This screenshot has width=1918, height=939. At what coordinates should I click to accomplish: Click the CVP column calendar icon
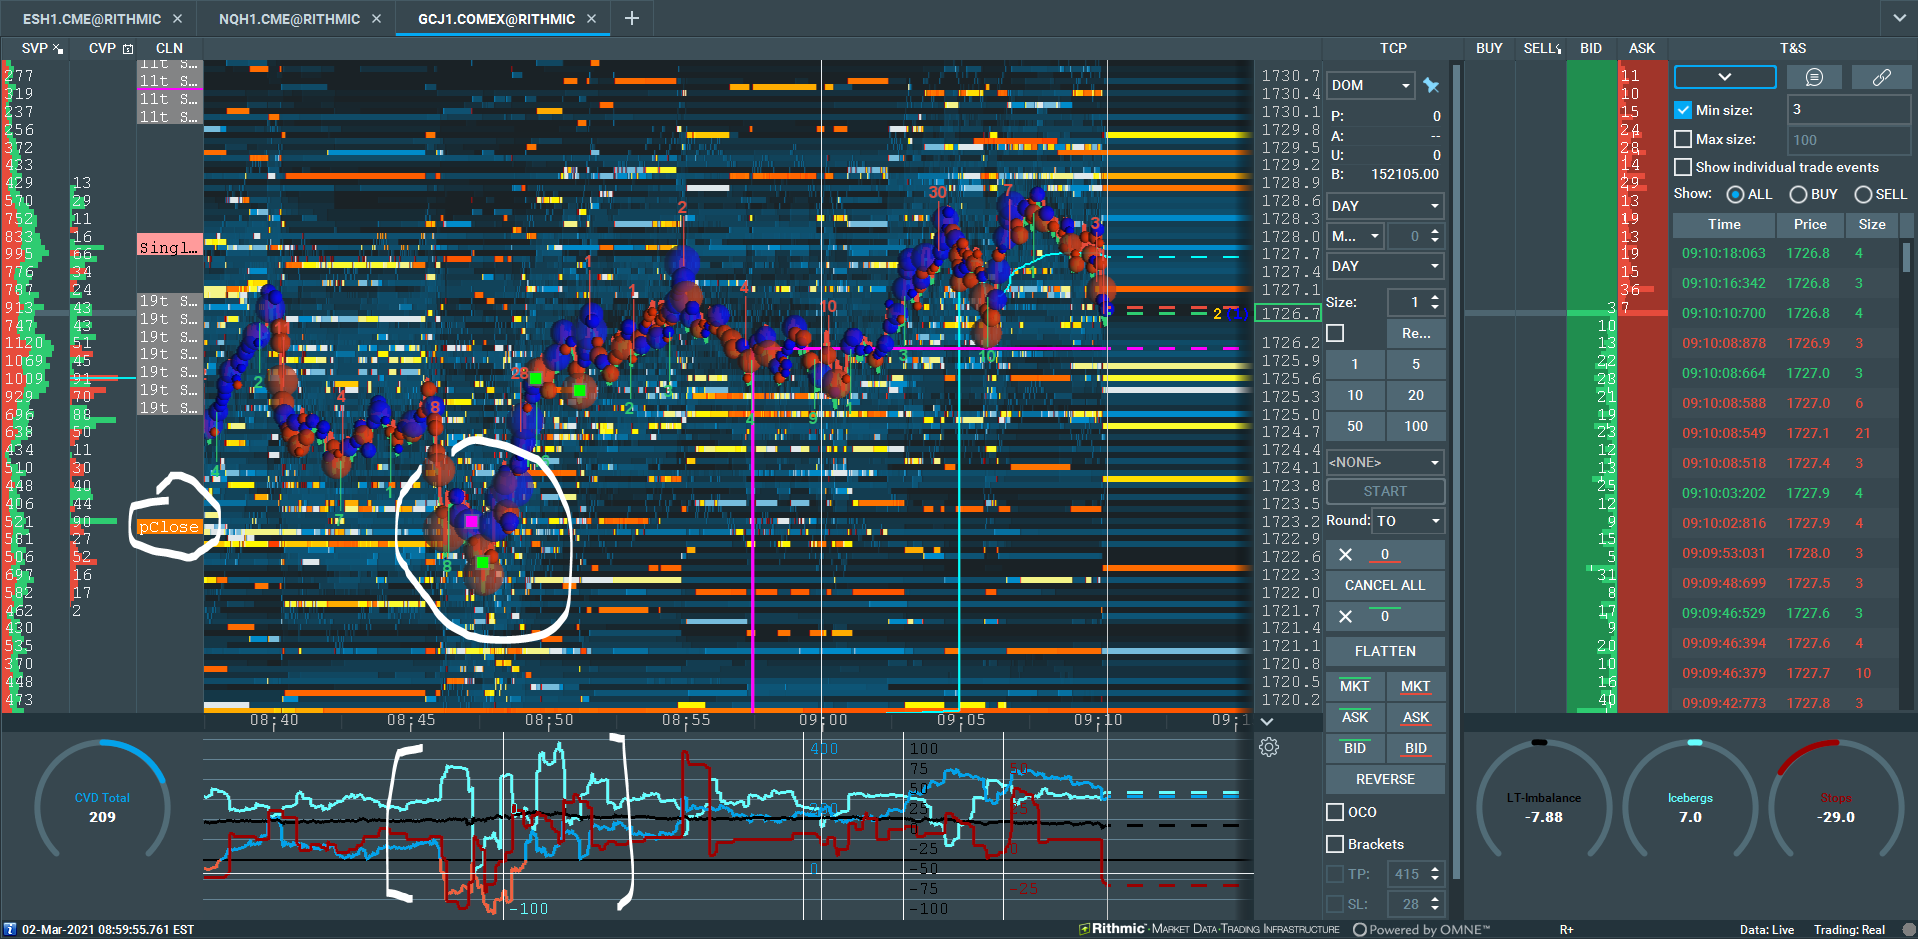click(x=128, y=48)
